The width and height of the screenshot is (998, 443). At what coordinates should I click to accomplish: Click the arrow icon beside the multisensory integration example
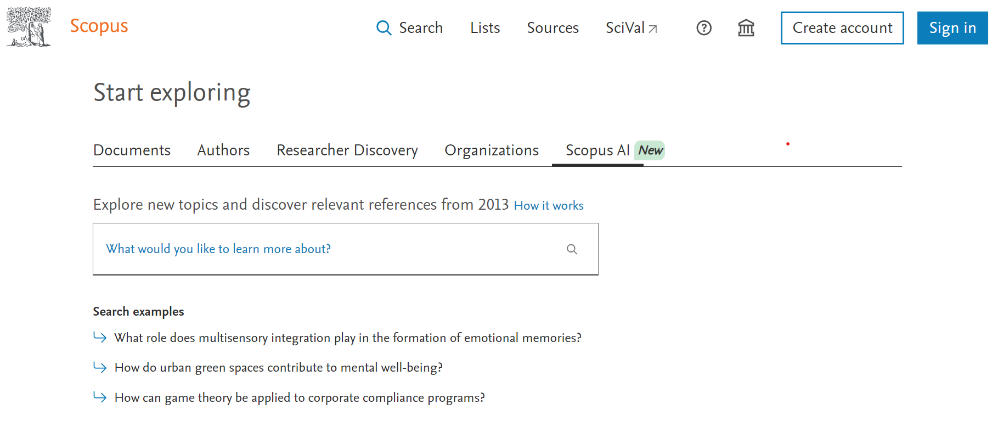point(99,338)
